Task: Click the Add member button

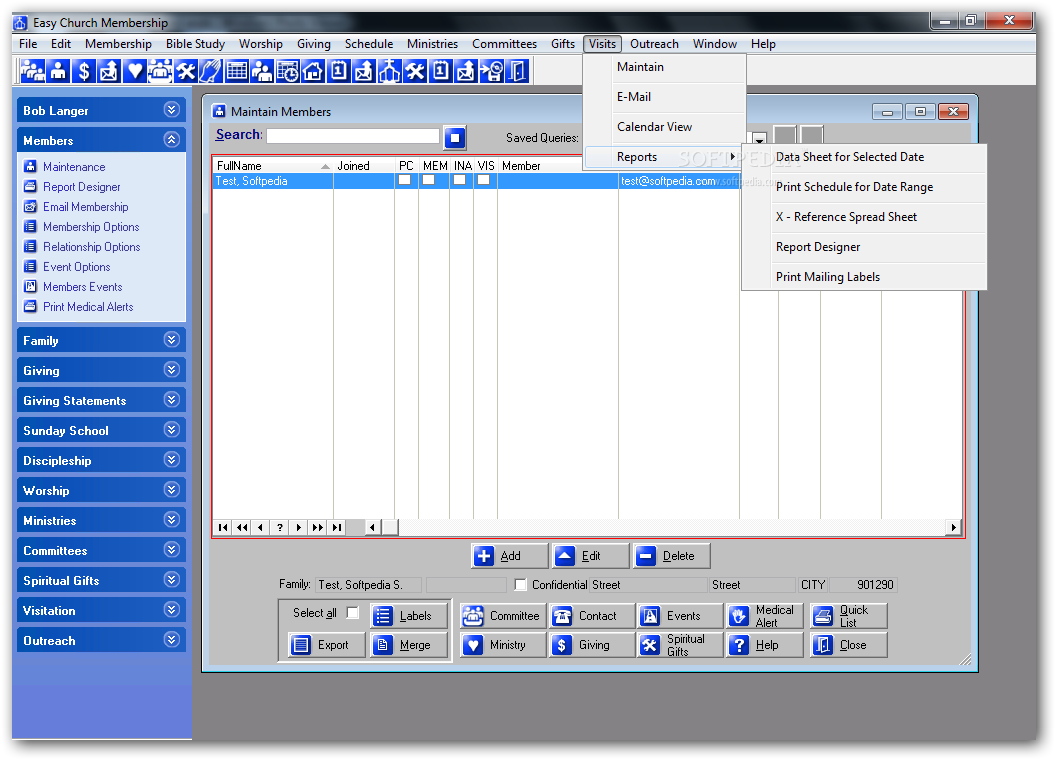Action: pos(508,556)
